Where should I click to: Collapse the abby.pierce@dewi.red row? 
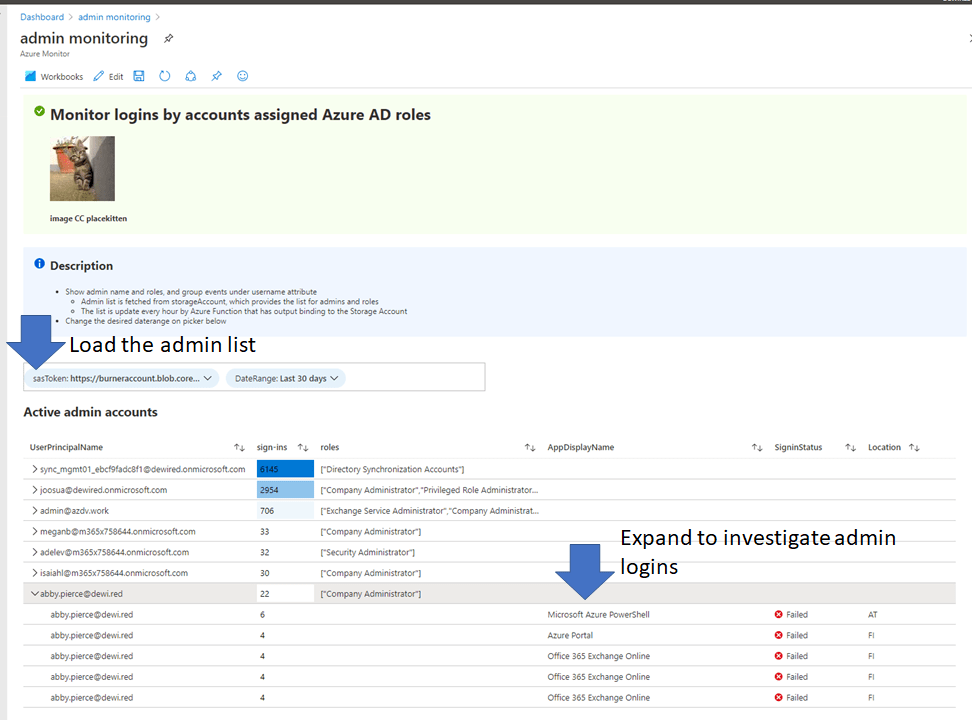tap(35, 594)
